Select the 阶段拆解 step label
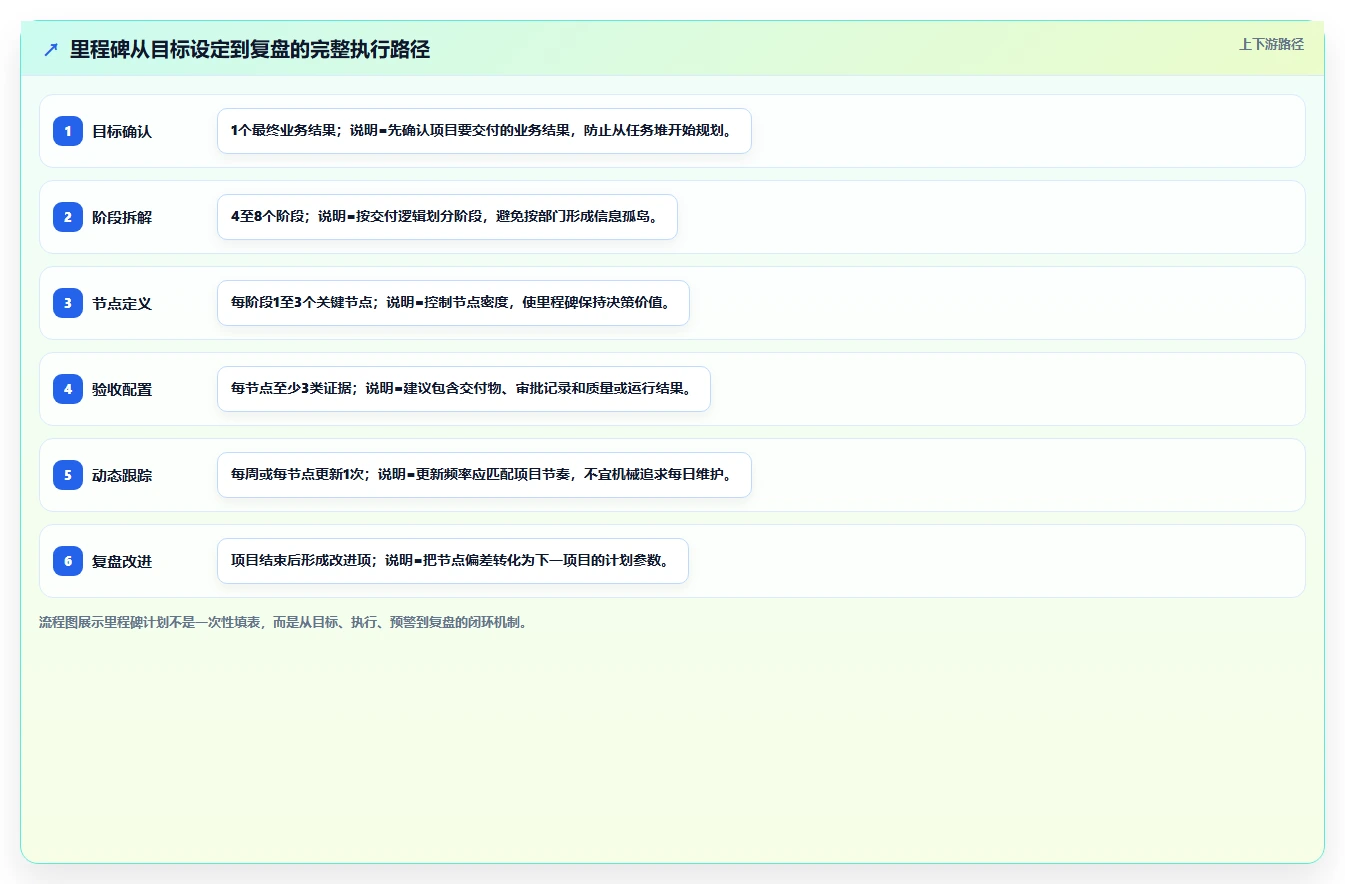This screenshot has width=1345, height=884. pyautogui.click(x=122, y=217)
